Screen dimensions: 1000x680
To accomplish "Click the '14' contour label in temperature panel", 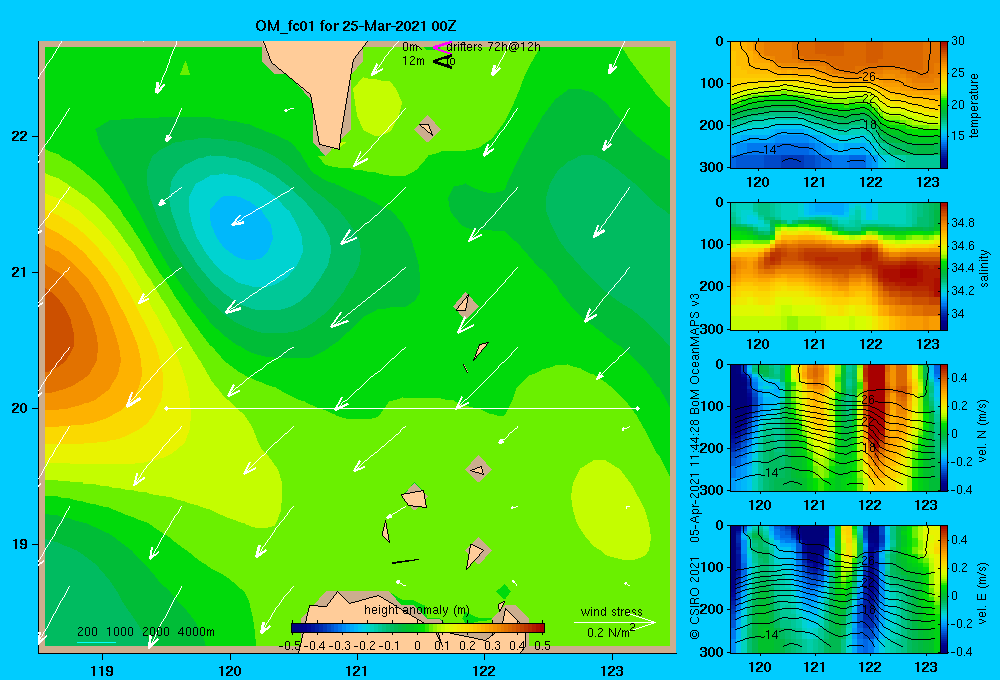I will pyautogui.click(x=770, y=150).
